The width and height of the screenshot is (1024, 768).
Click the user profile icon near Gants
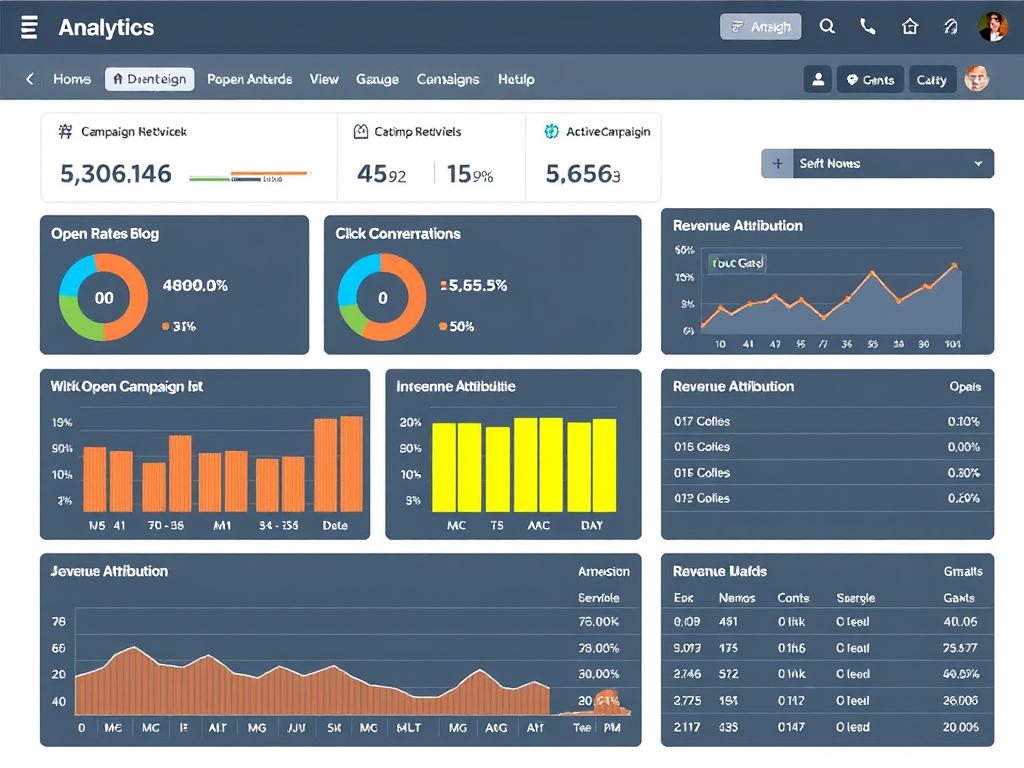click(818, 79)
